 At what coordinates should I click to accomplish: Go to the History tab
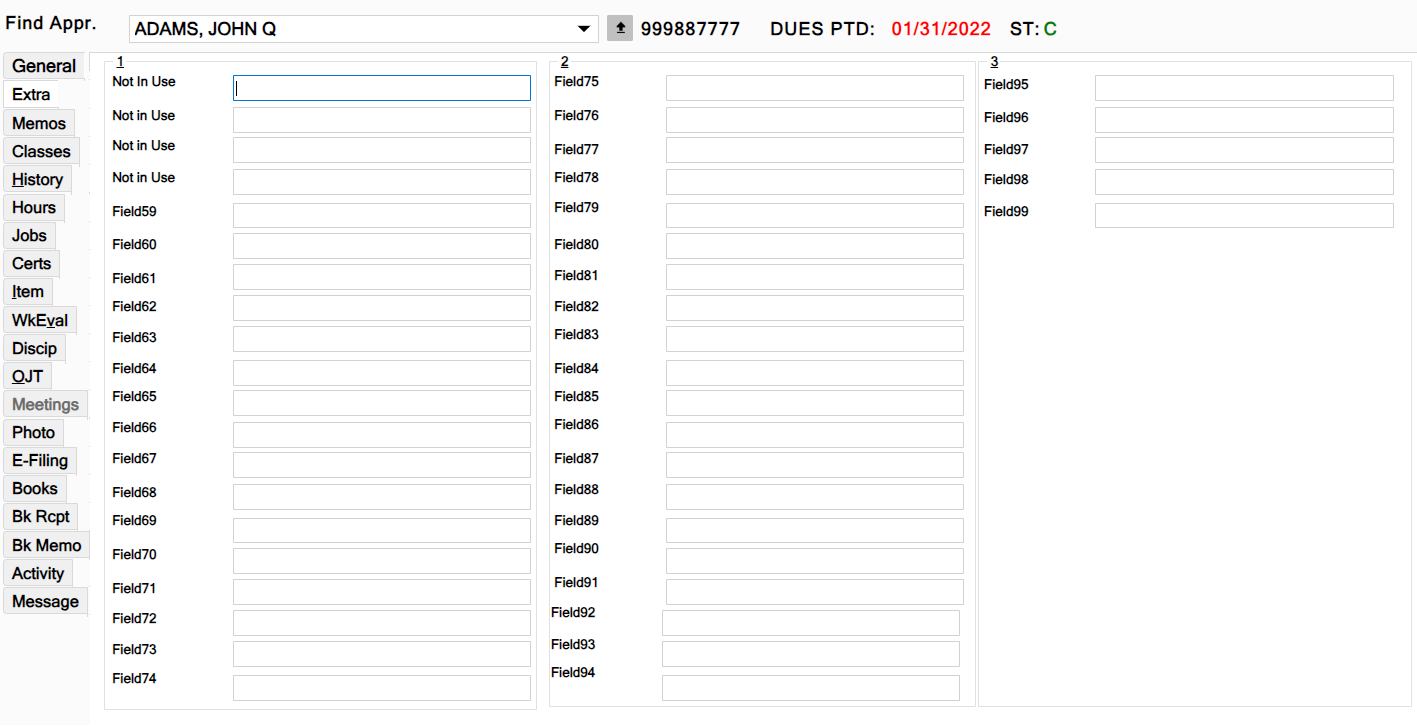[x=37, y=180]
